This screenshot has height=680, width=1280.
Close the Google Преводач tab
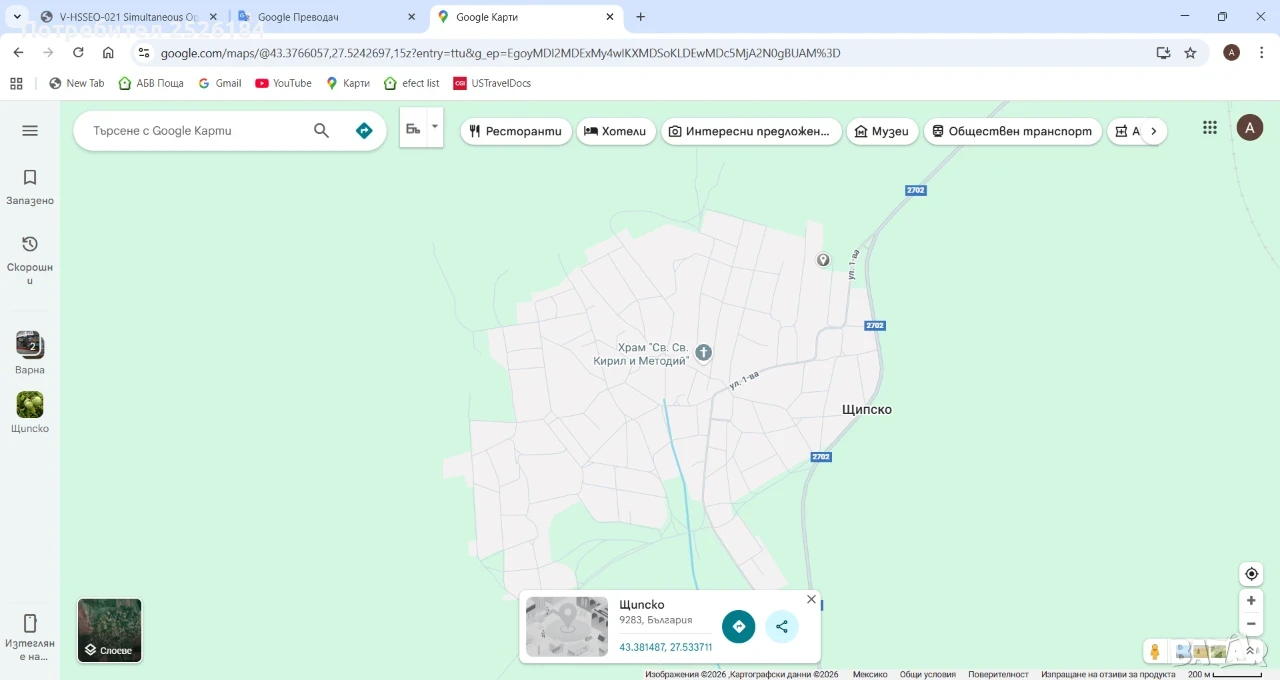[411, 17]
